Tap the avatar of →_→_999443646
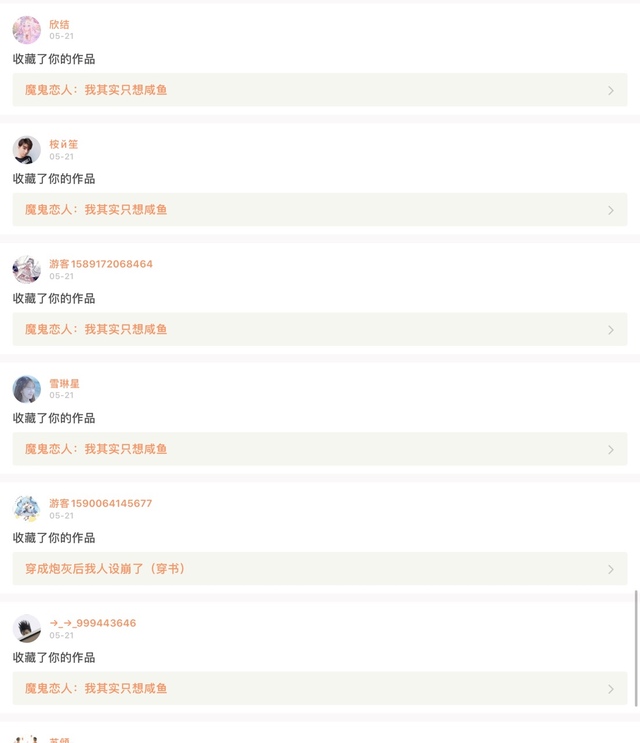 pyautogui.click(x=27, y=628)
